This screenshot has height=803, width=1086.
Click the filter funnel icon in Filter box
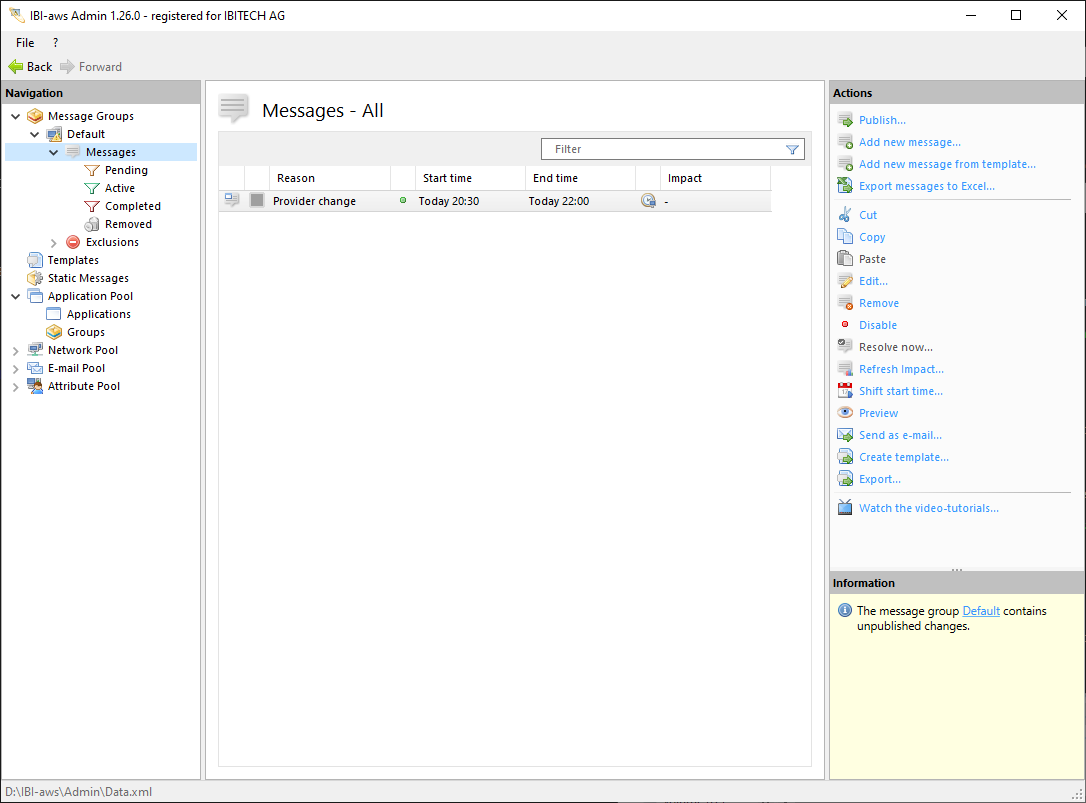[x=792, y=150]
